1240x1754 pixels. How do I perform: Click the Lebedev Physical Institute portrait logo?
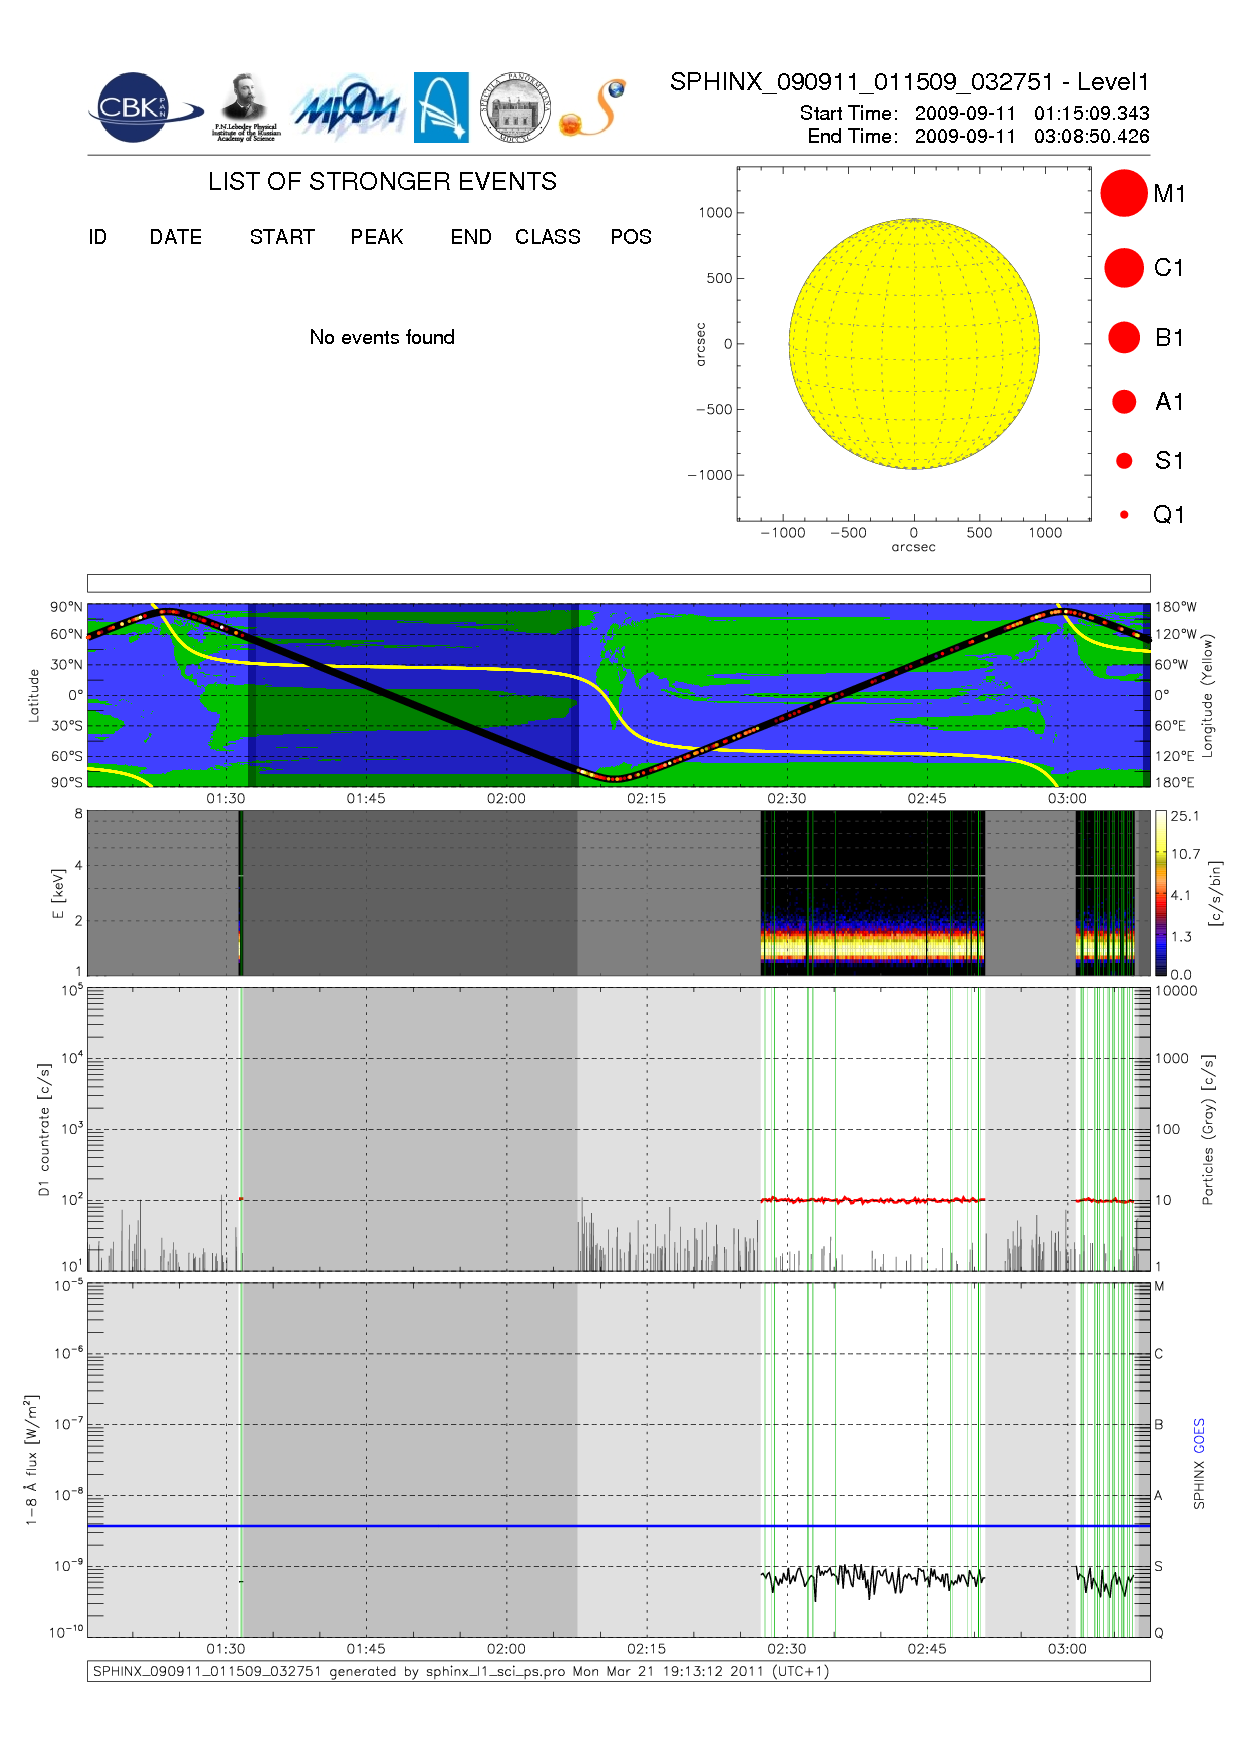coord(245,106)
